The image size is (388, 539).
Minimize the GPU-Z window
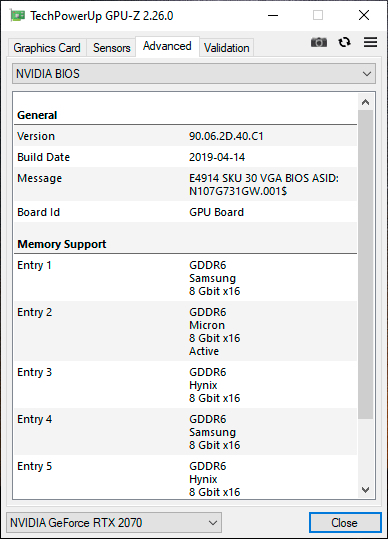click(x=273, y=15)
